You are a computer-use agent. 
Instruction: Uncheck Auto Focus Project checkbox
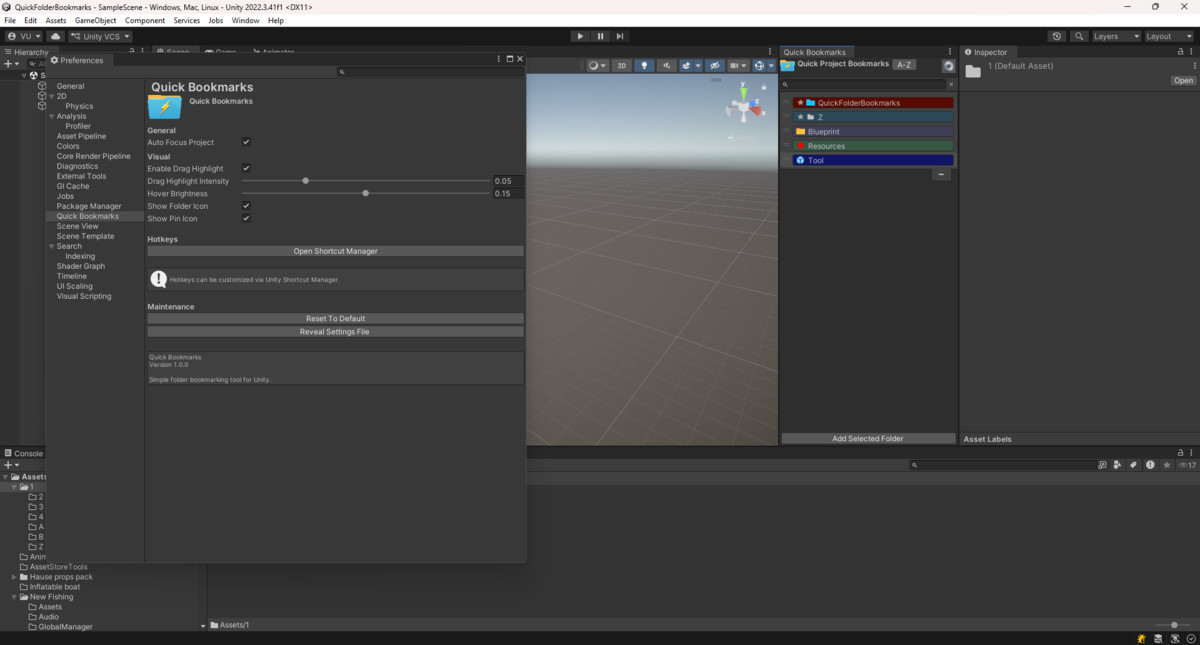coord(246,142)
